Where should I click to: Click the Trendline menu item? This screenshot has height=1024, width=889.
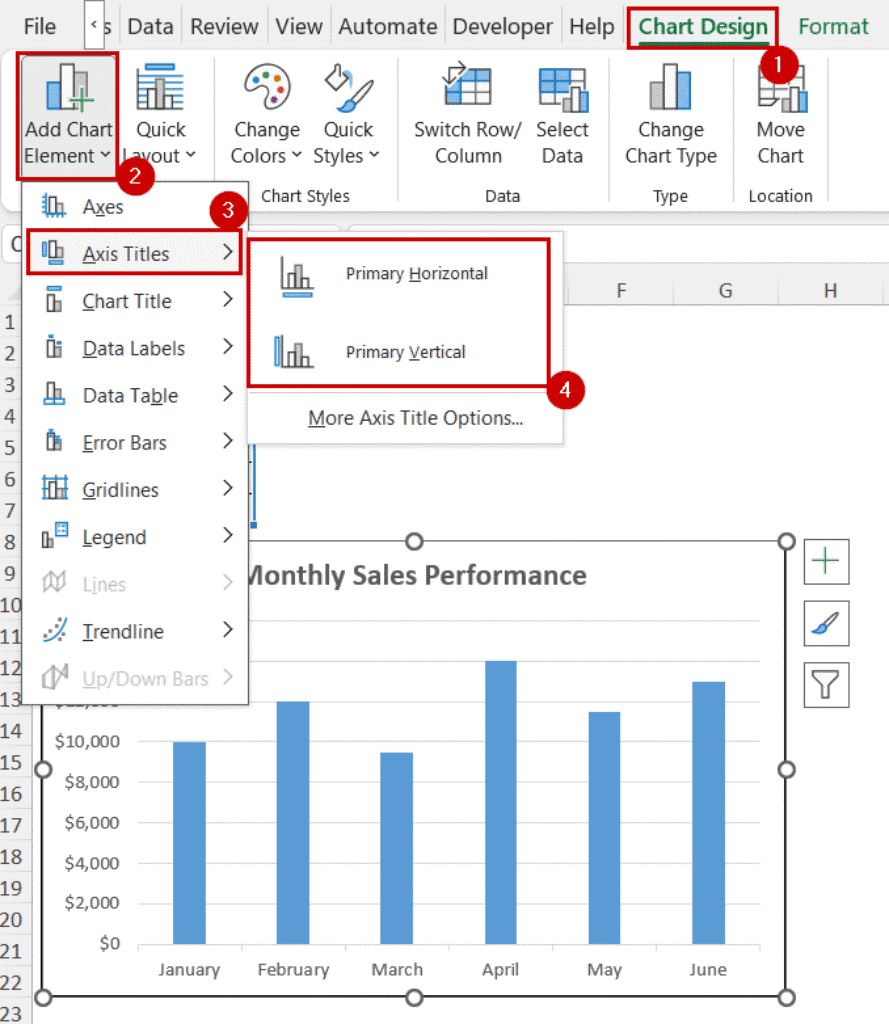(123, 631)
